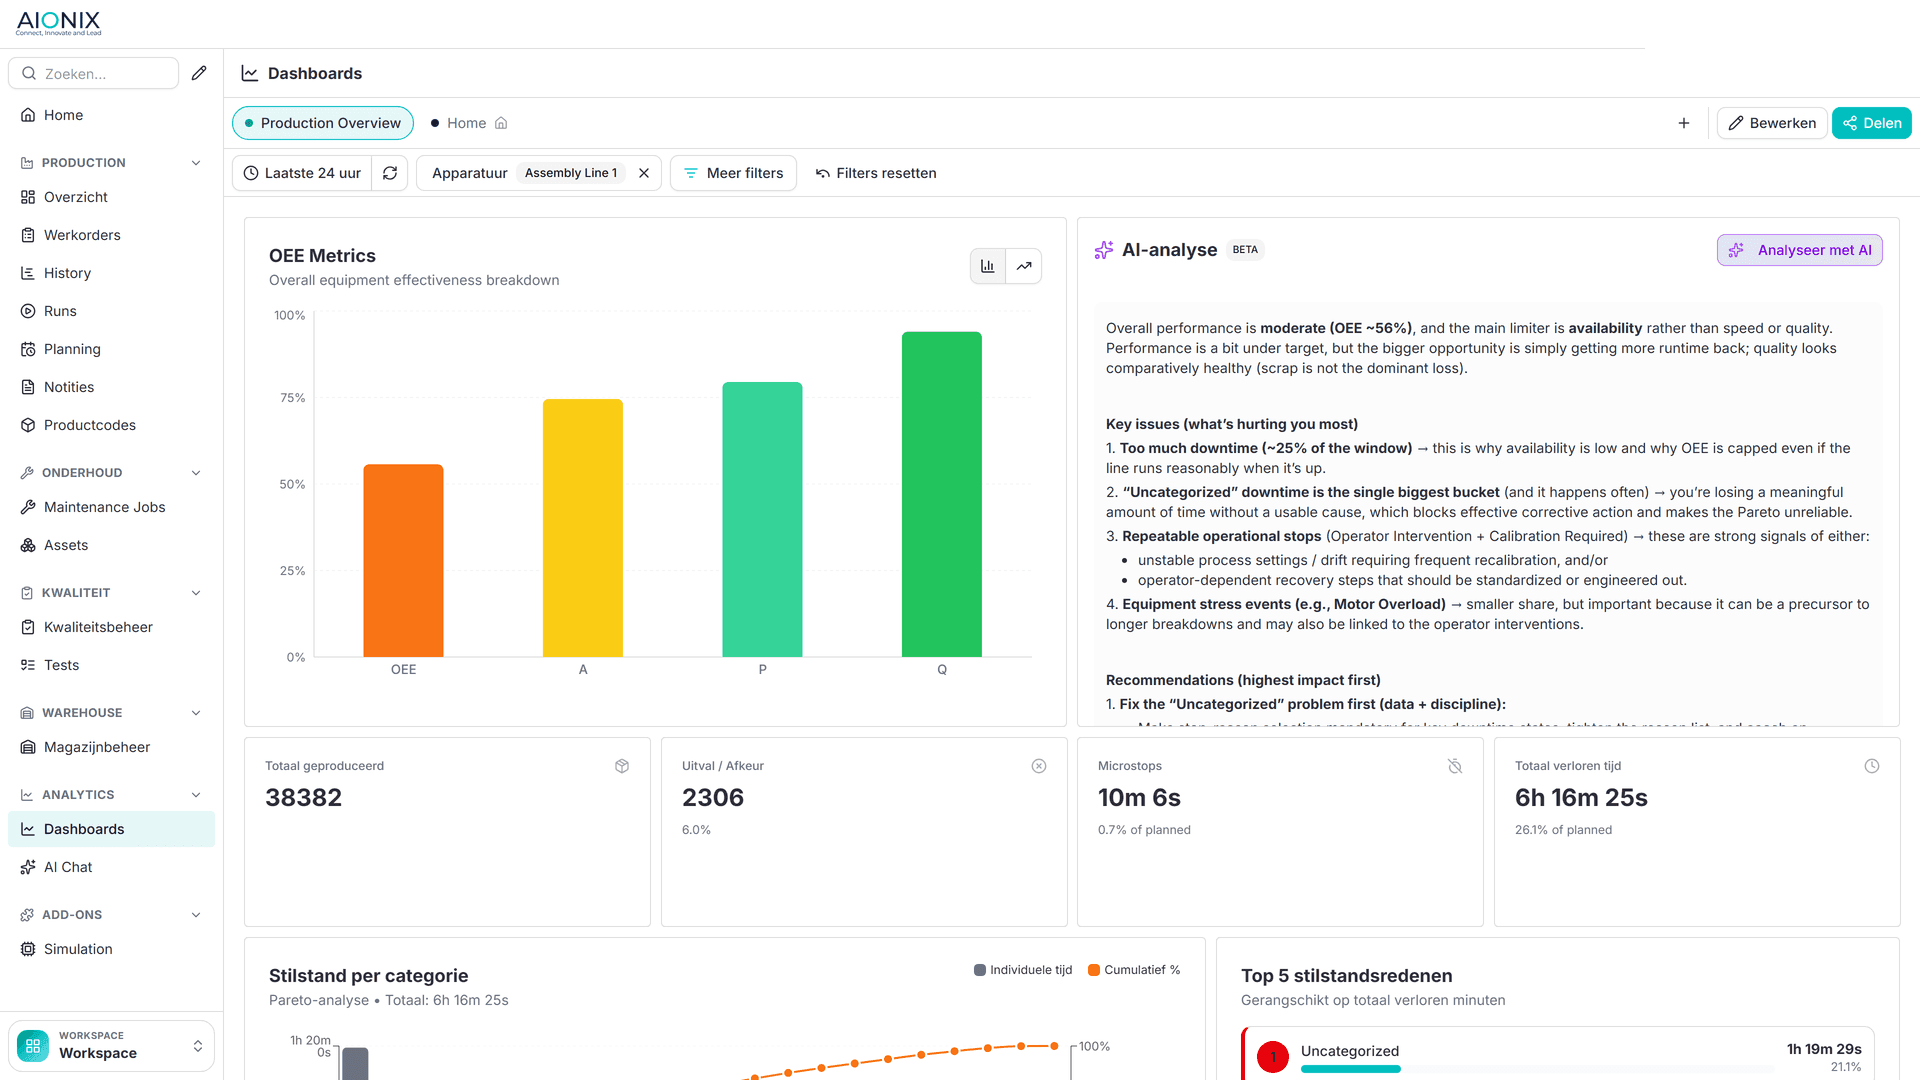Select the Production Overview tab

[323, 123]
